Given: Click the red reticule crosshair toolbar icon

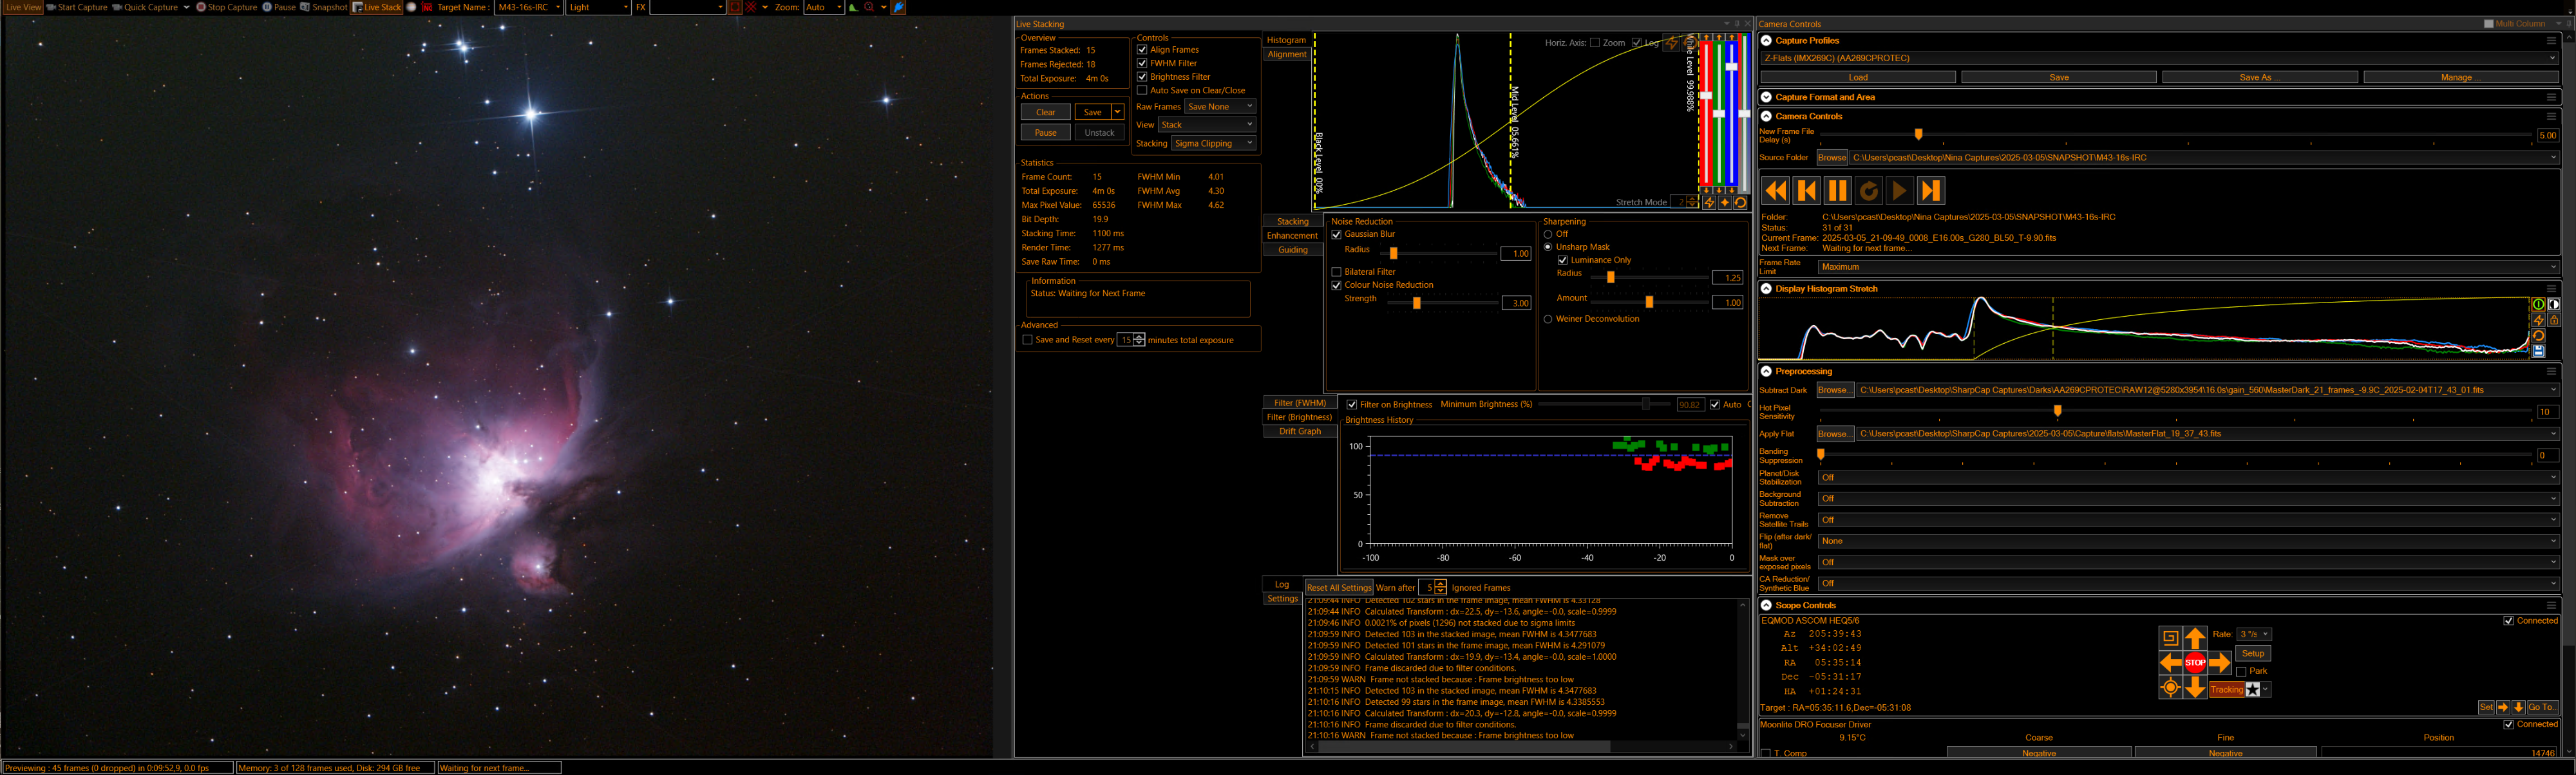Looking at the screenshot, I should pyautogui.click(x=751, y=7).
